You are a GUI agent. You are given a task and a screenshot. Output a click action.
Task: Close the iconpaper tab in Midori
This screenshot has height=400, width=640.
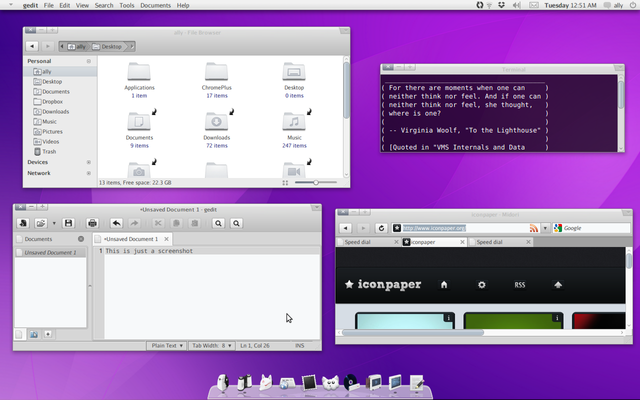(x=462, y=242)
